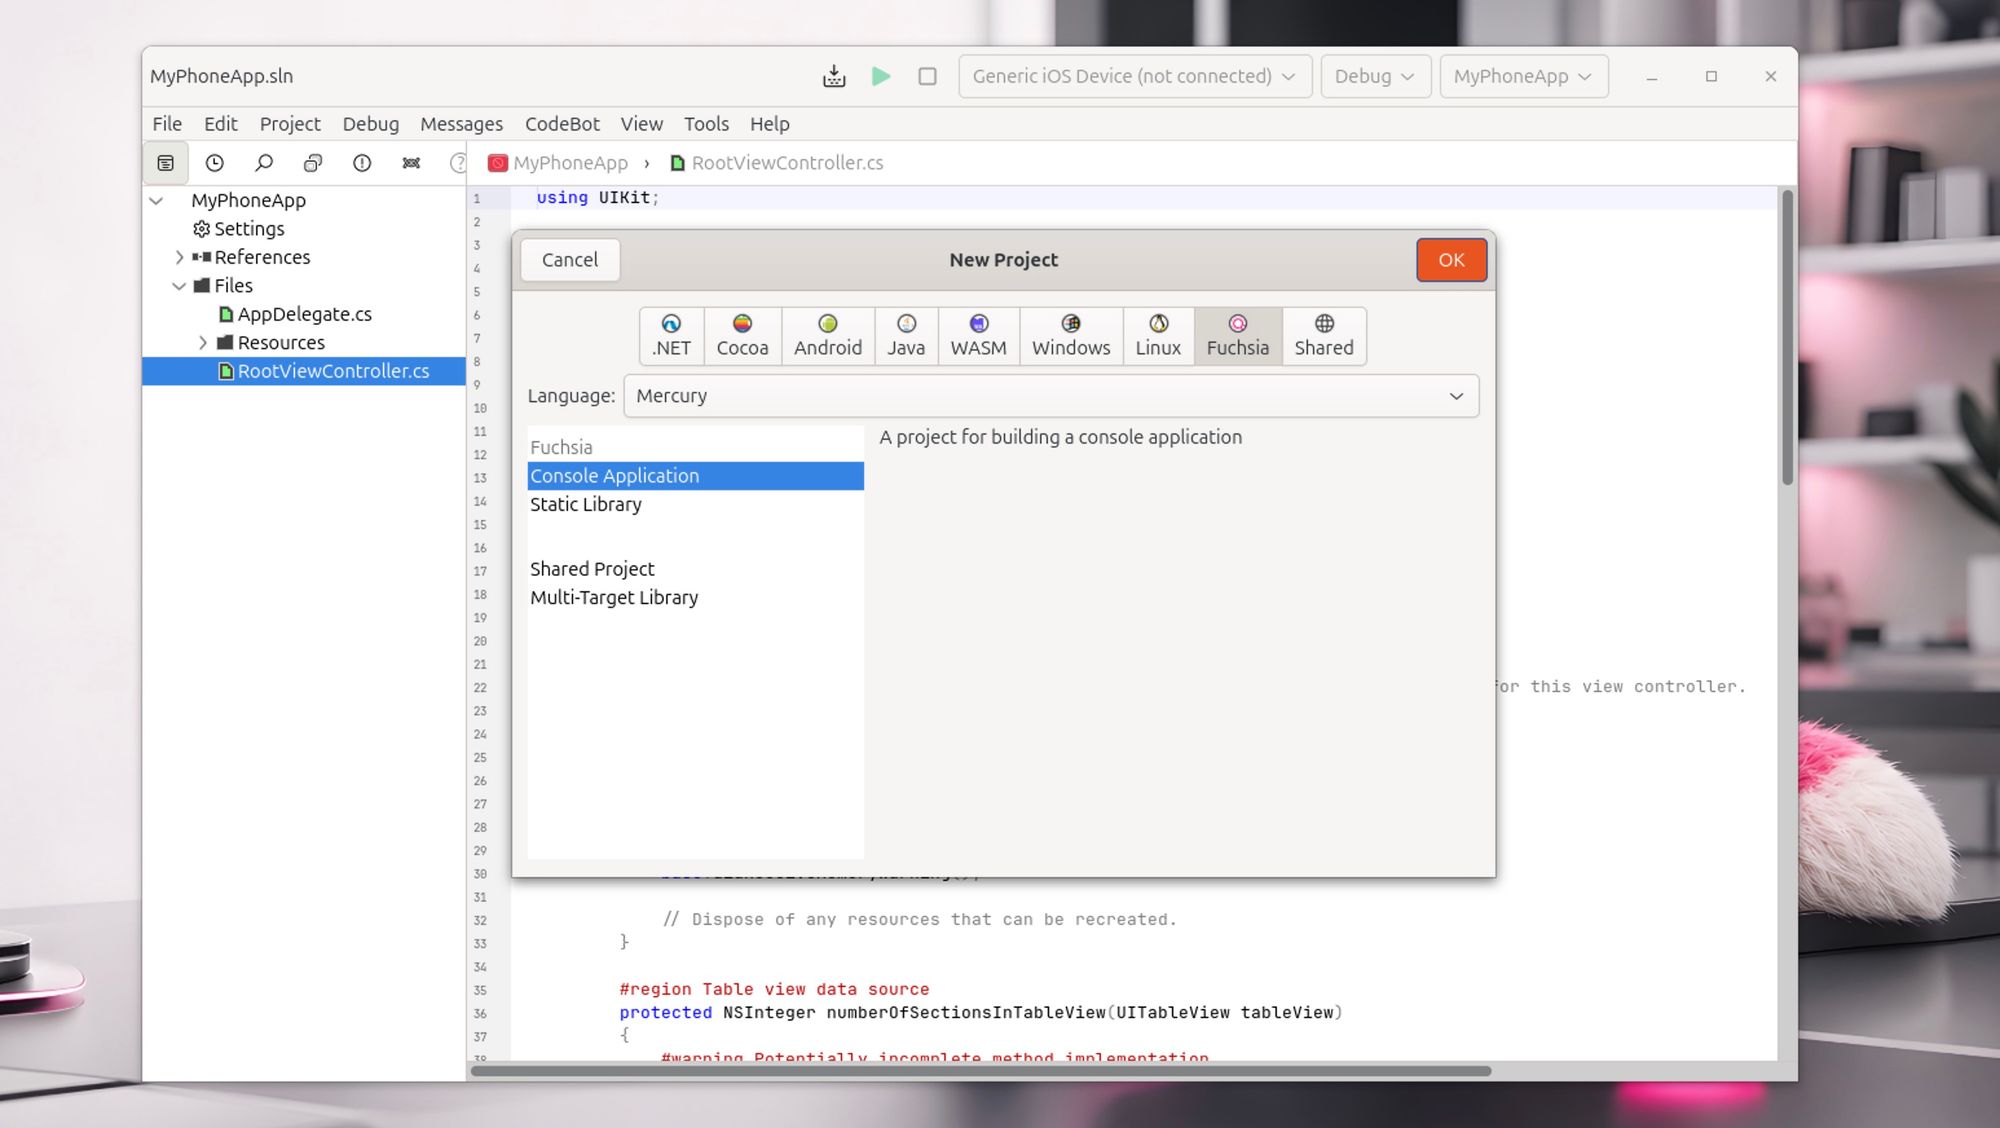Open the CodeBot menu
The height and width of the screenshot is (1128, 2000).
pyautogui.click(x=562, y=124)
